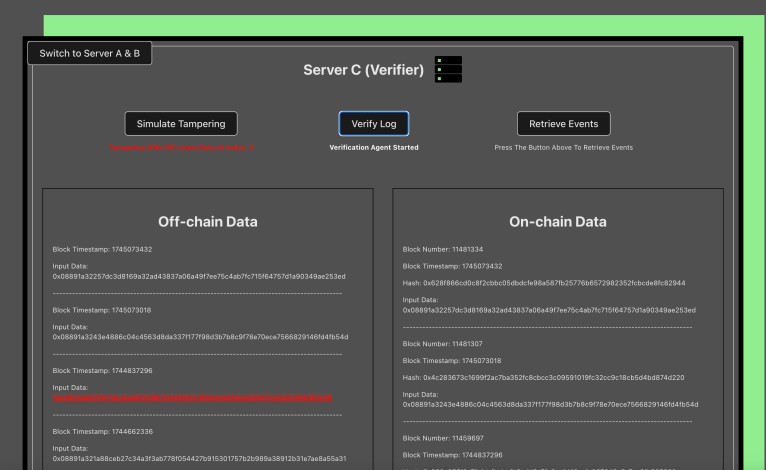
Task: Click the retrieve events hint text
Action: (x=563, y=147)
